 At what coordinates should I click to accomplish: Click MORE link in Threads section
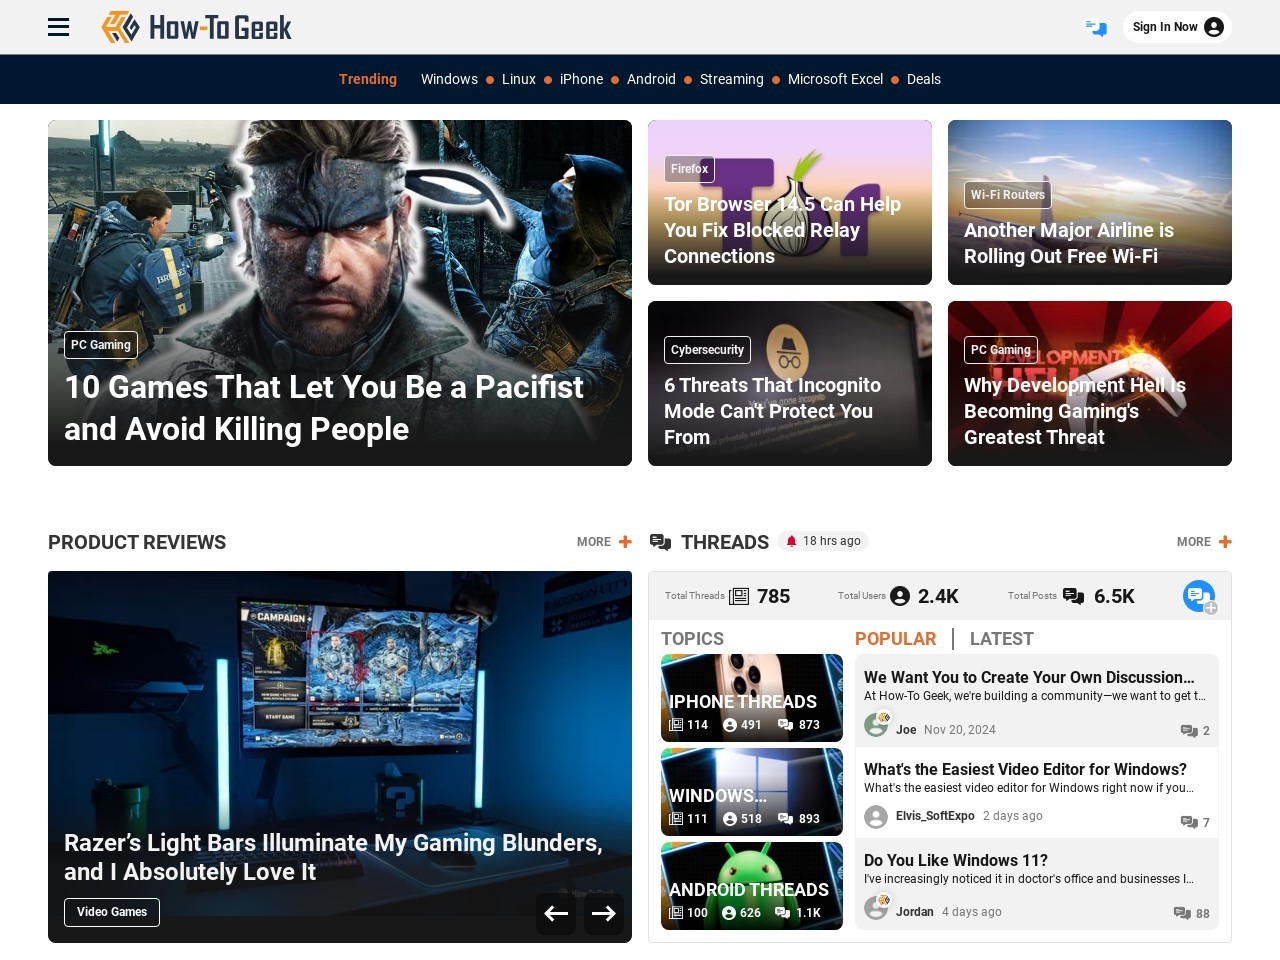(x=1194, y=542)
